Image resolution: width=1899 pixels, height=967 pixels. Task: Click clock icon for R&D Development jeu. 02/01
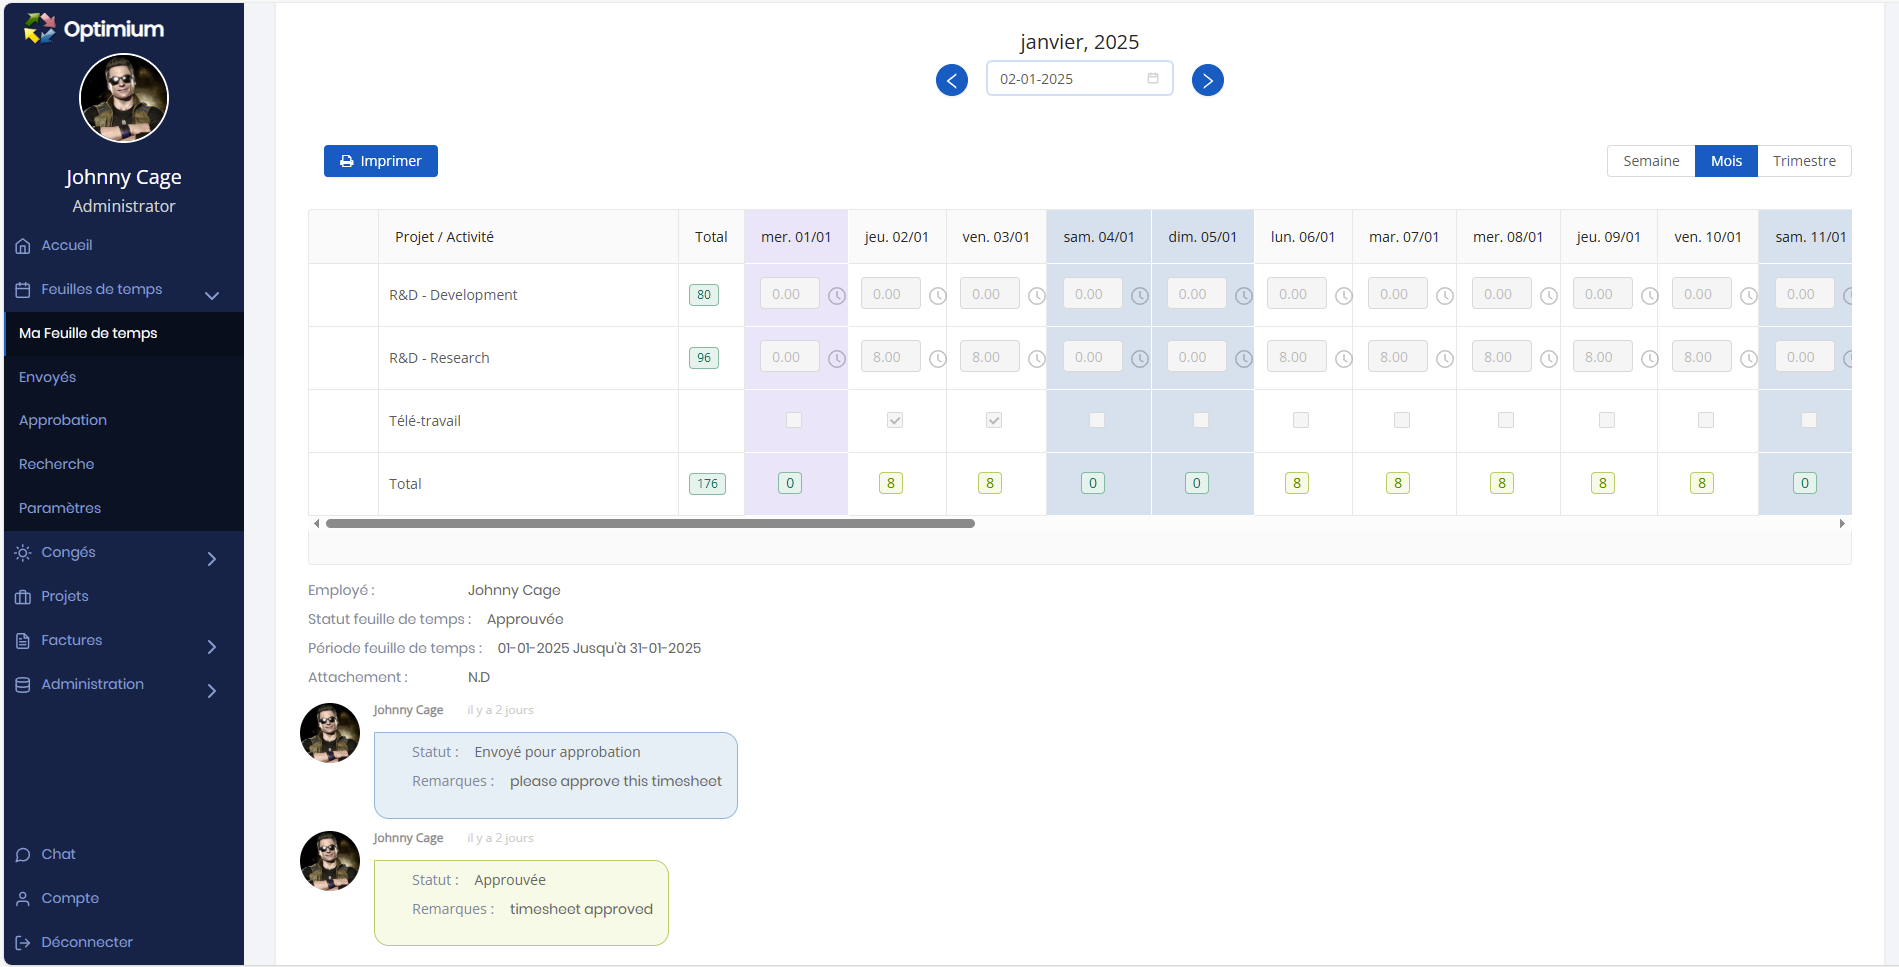(937, 296)
